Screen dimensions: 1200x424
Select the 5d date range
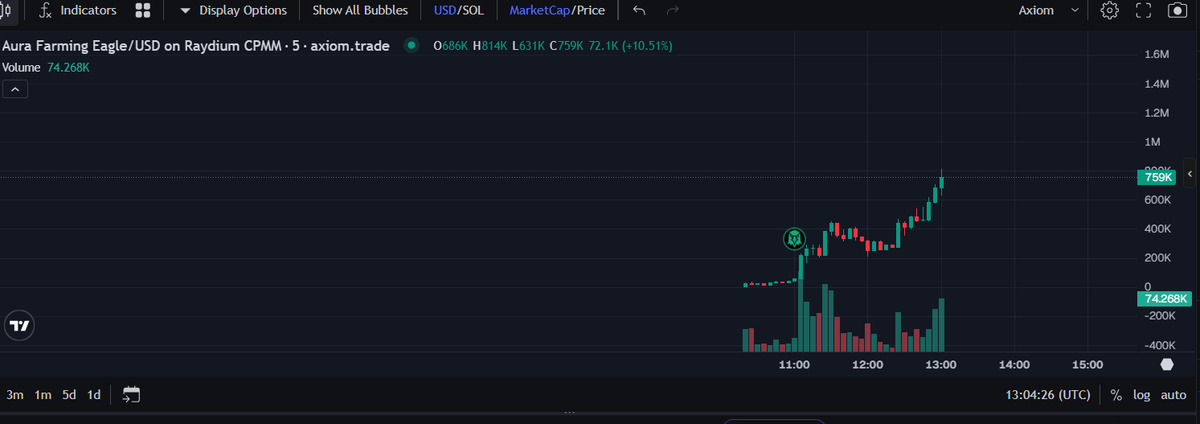pyautogui.click(x=69, y=395)
